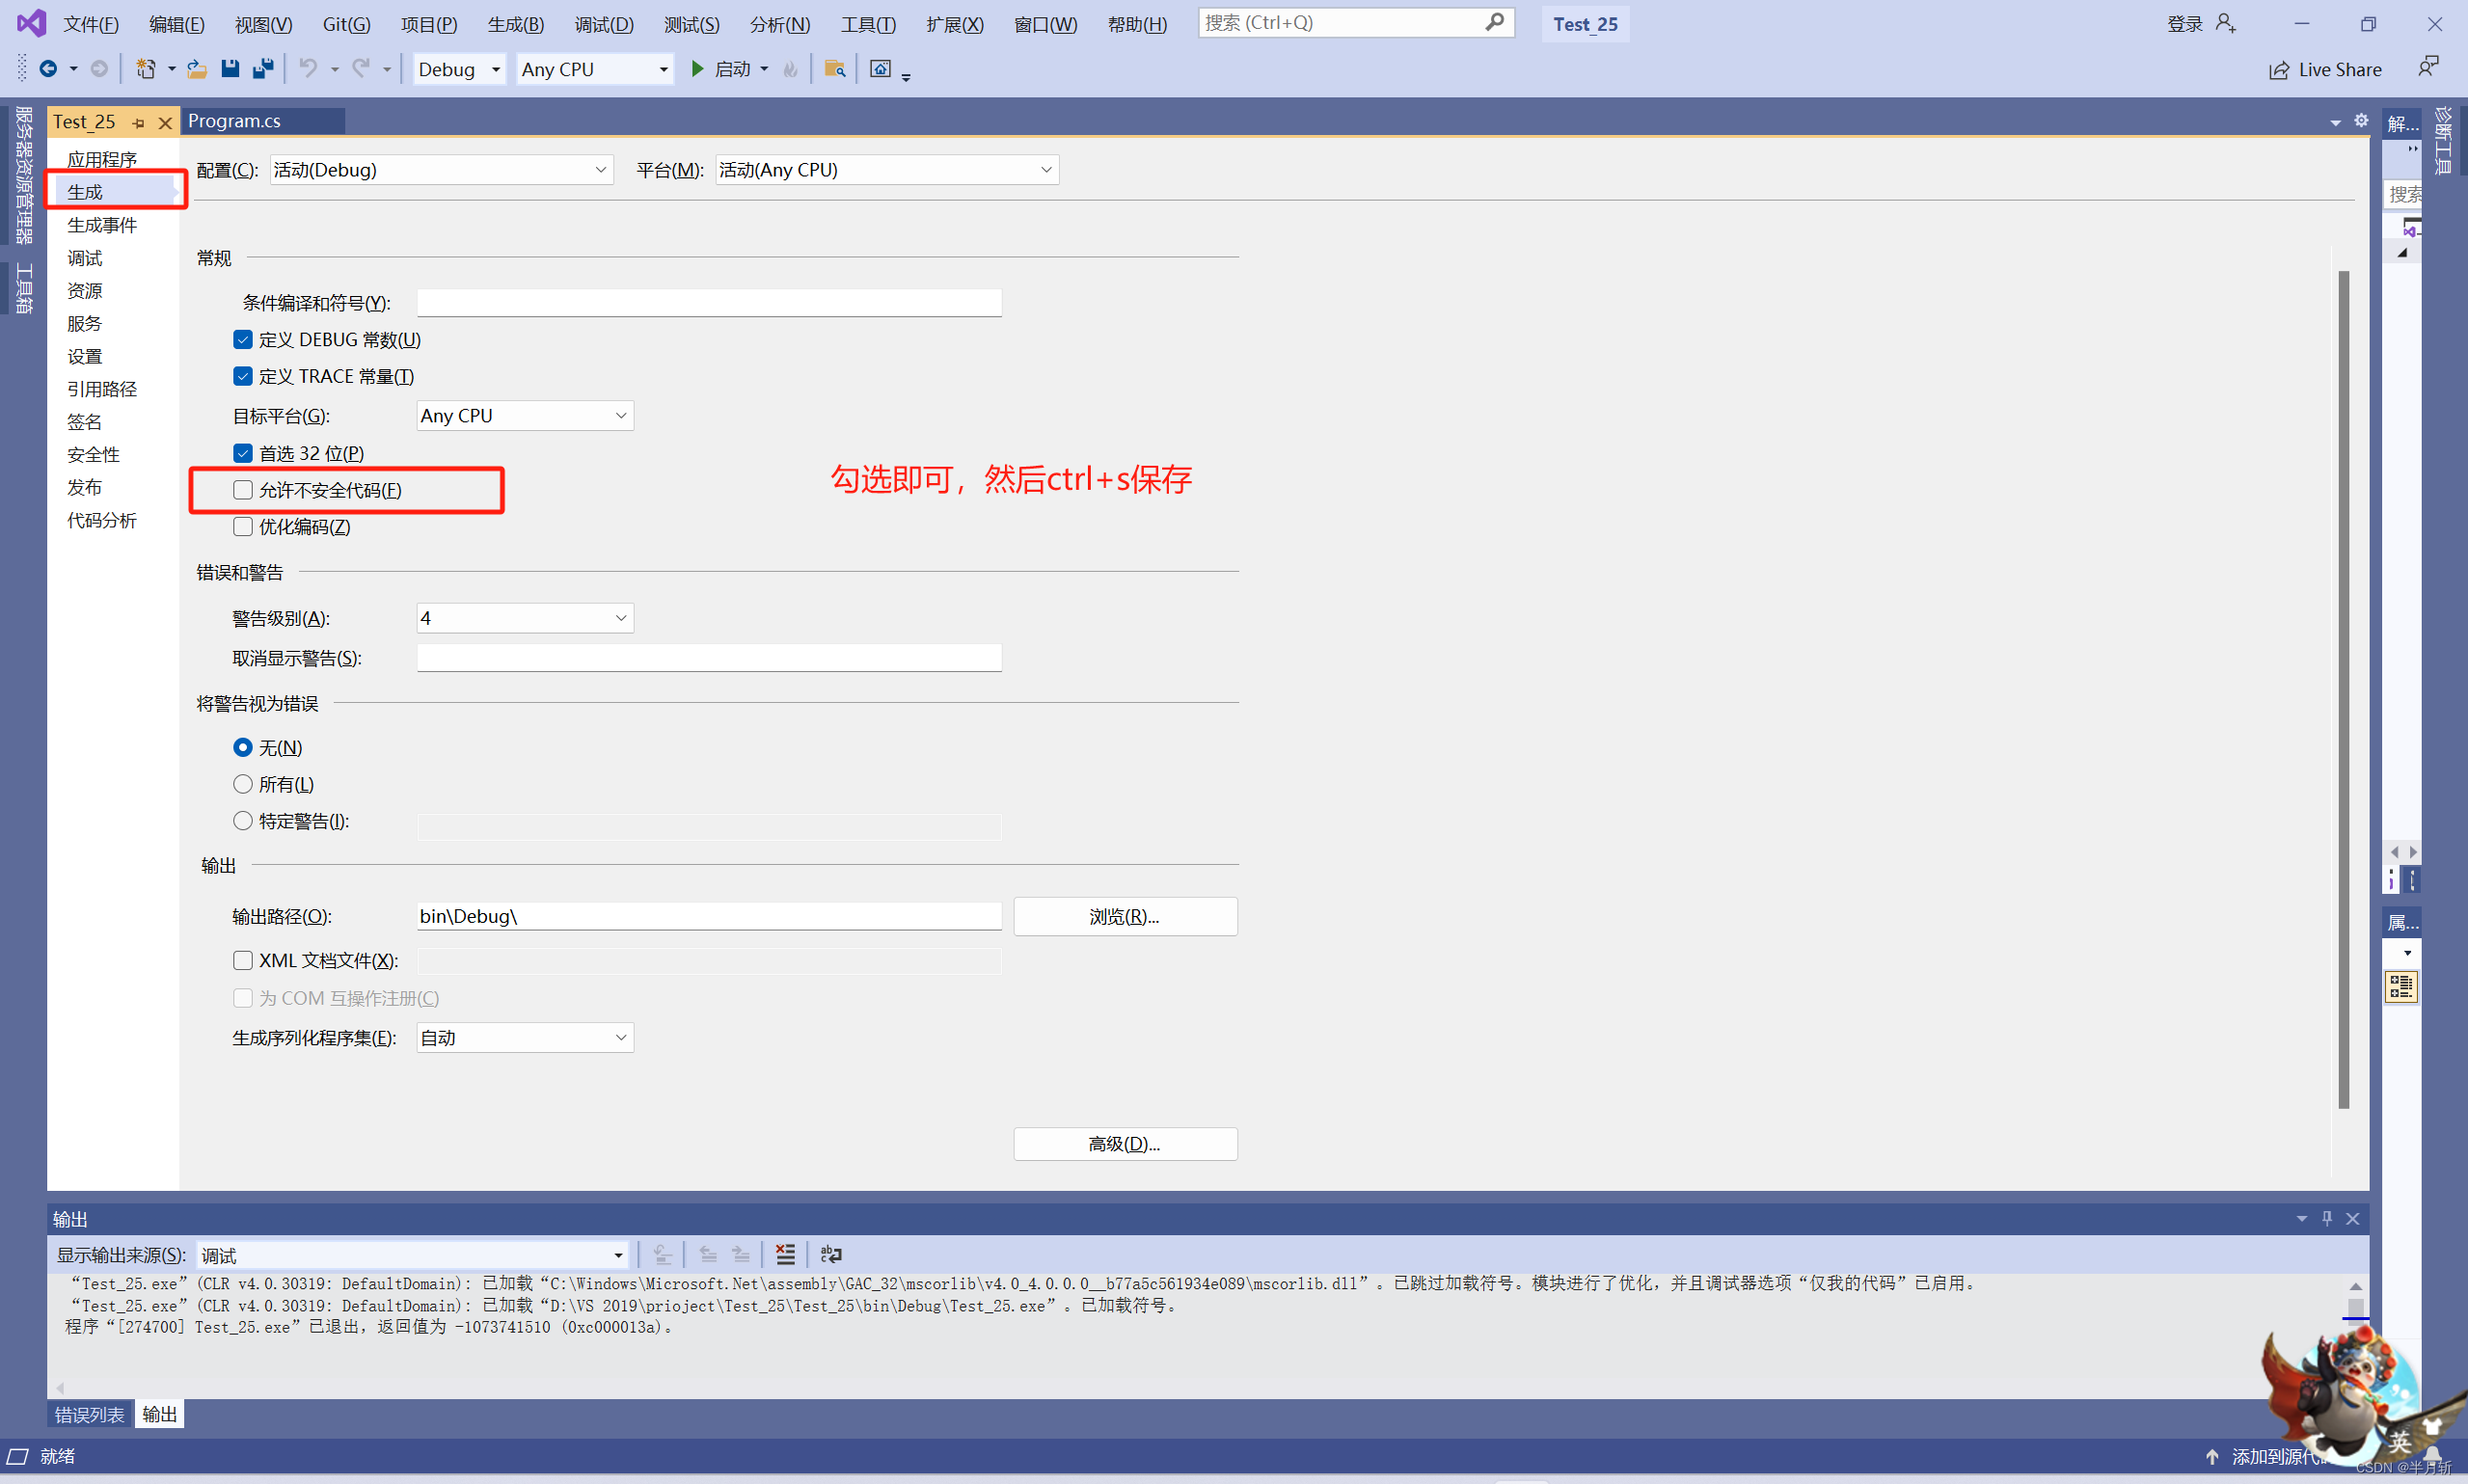
Task: Click the Find in Files folder-search icon
Action: tap(834, 68)
